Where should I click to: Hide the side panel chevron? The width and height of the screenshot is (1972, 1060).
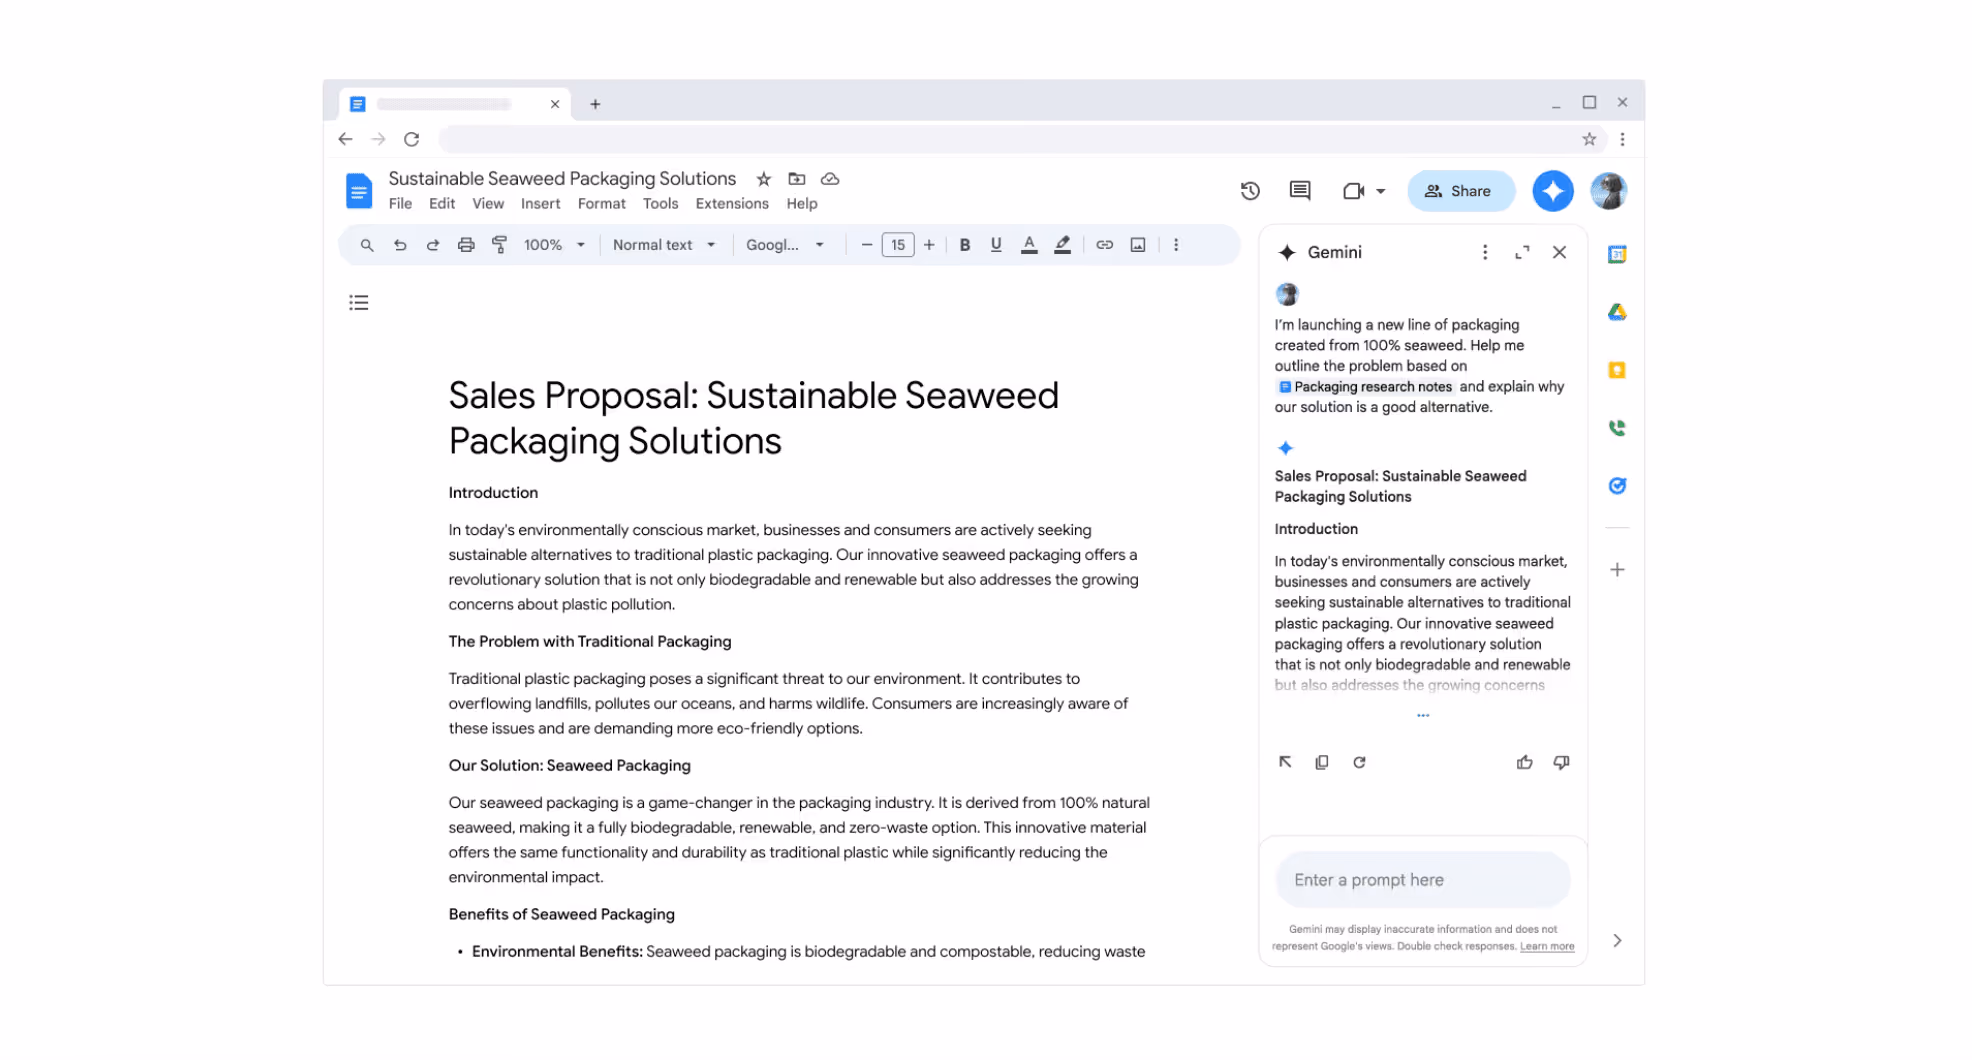[1617, 941]
